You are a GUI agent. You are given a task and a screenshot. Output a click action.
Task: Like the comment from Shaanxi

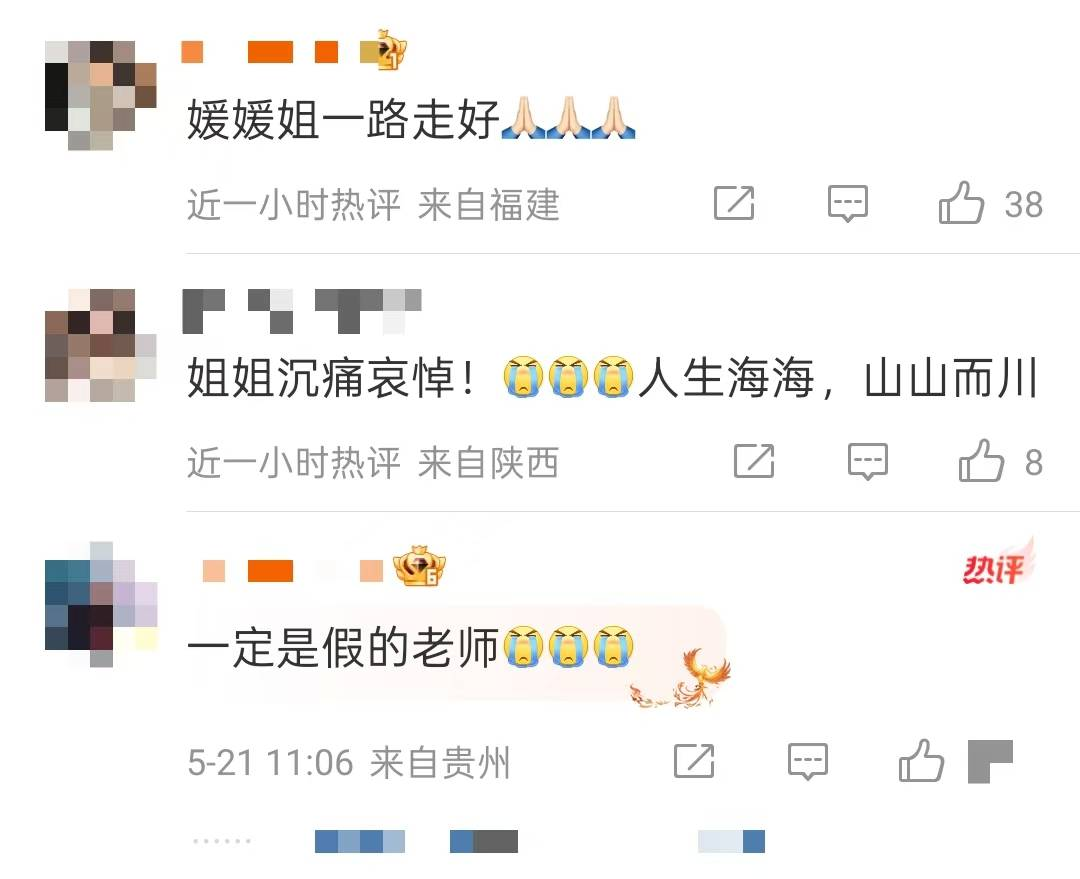click(x=981, y=460)
